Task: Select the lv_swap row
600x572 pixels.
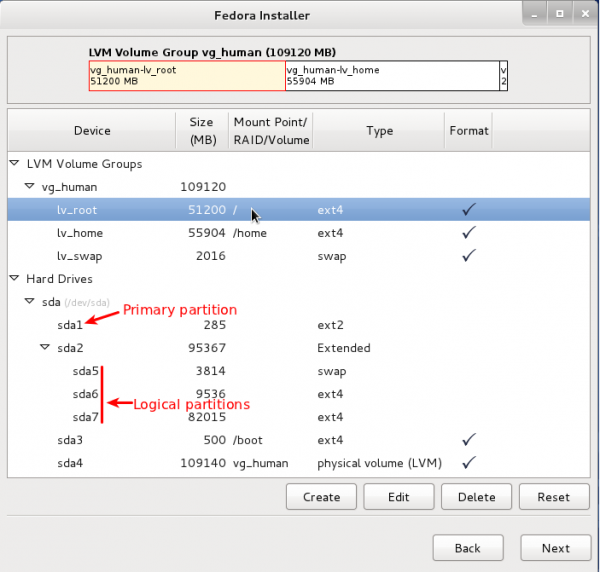Action: point(298,256)
